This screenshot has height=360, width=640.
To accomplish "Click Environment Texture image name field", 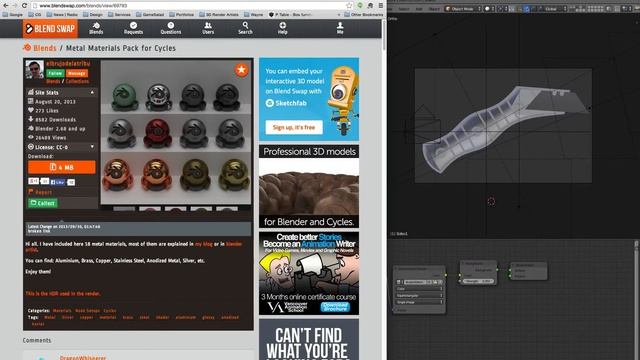I will (x=414, y=282).
